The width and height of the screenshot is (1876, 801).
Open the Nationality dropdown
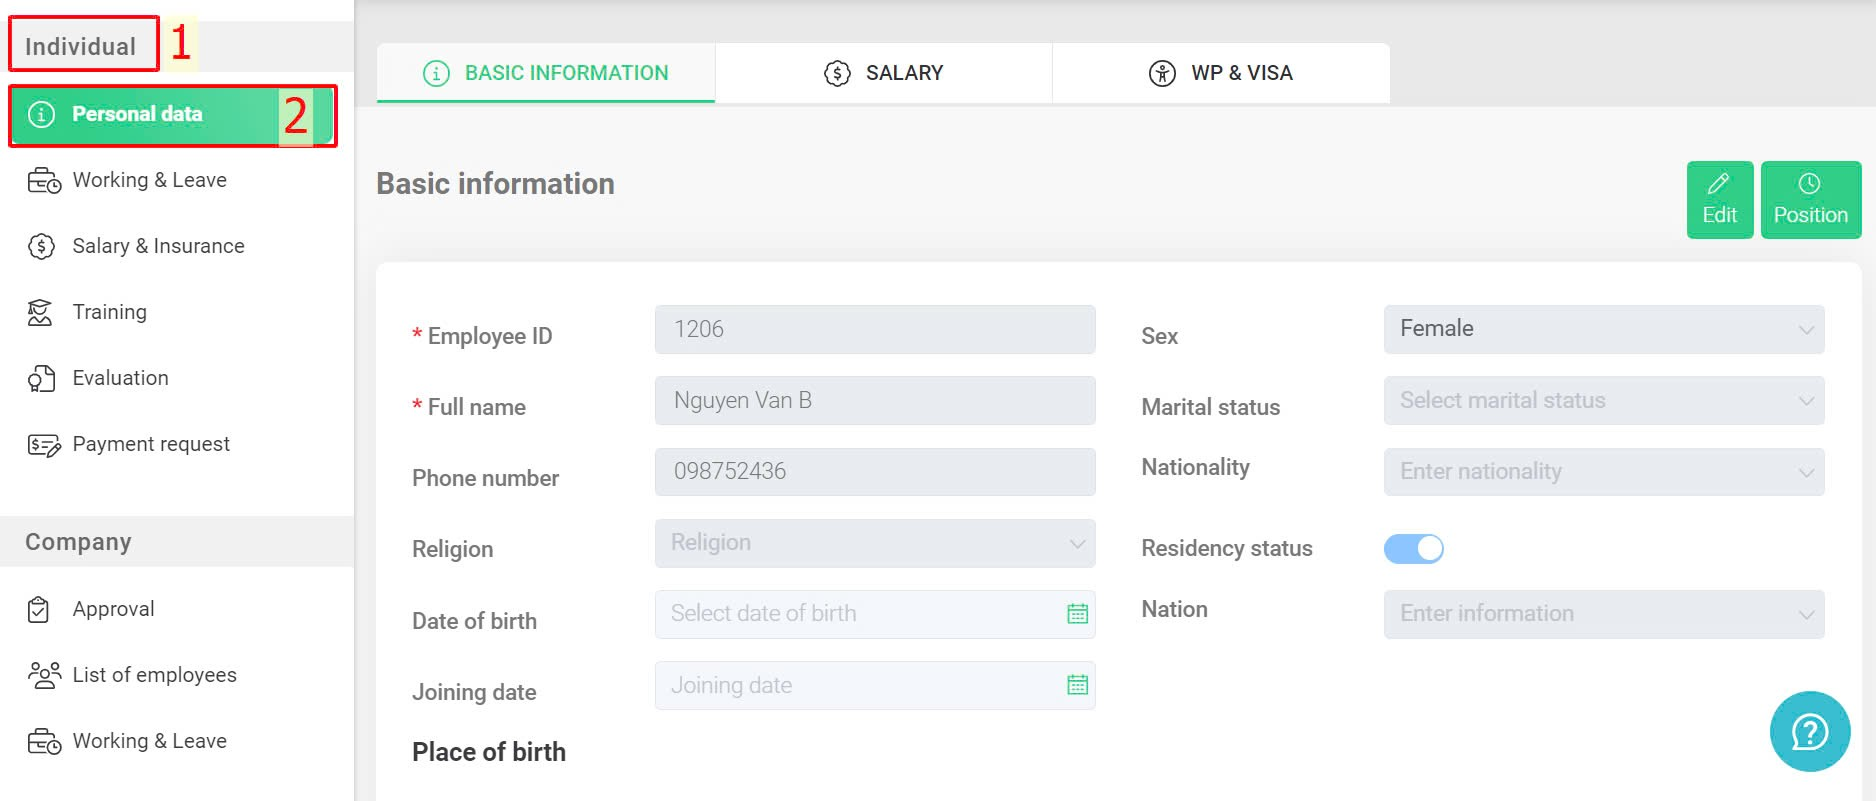pyautogui.click(x=1604, y=471)
